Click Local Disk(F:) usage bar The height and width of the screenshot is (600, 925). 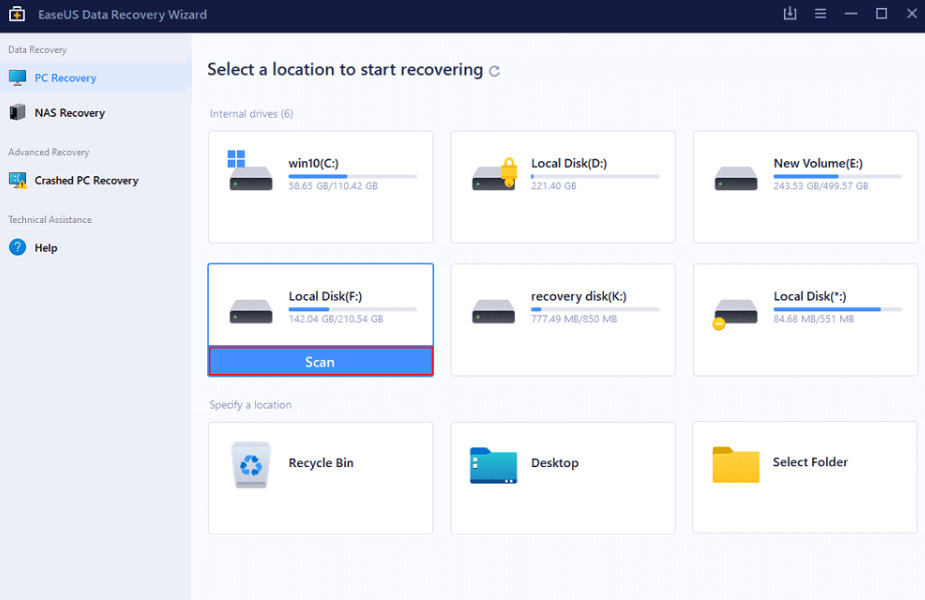coord(353,309)
